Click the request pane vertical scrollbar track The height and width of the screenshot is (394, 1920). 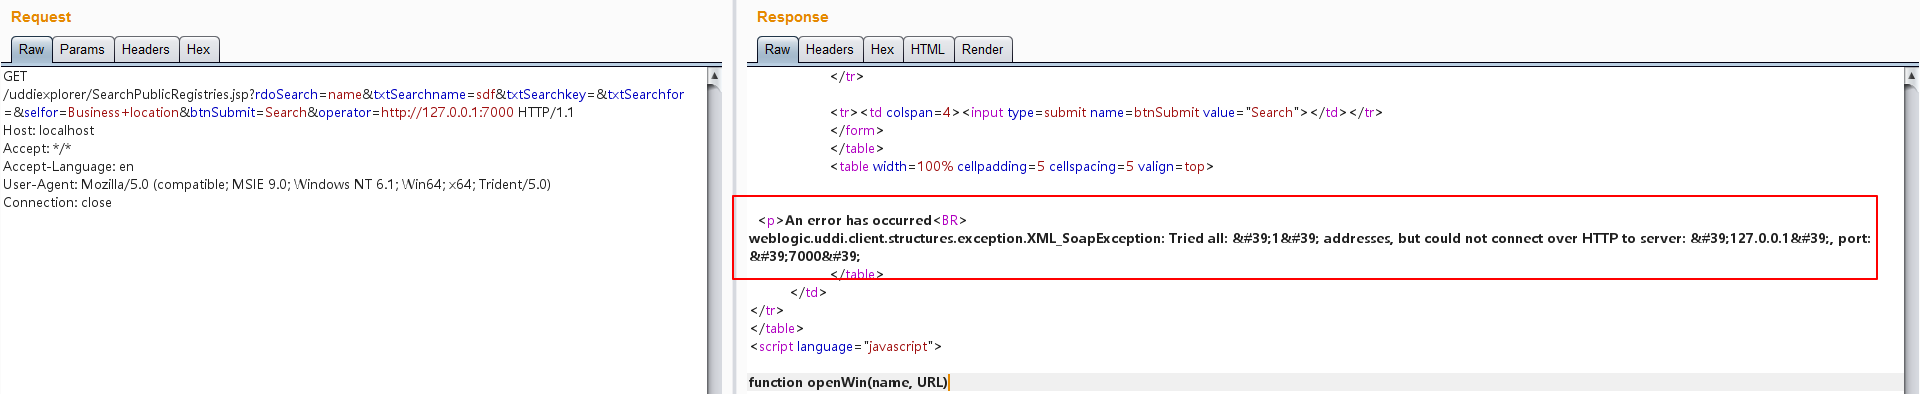pyautogui.click(x=714, y=240)
